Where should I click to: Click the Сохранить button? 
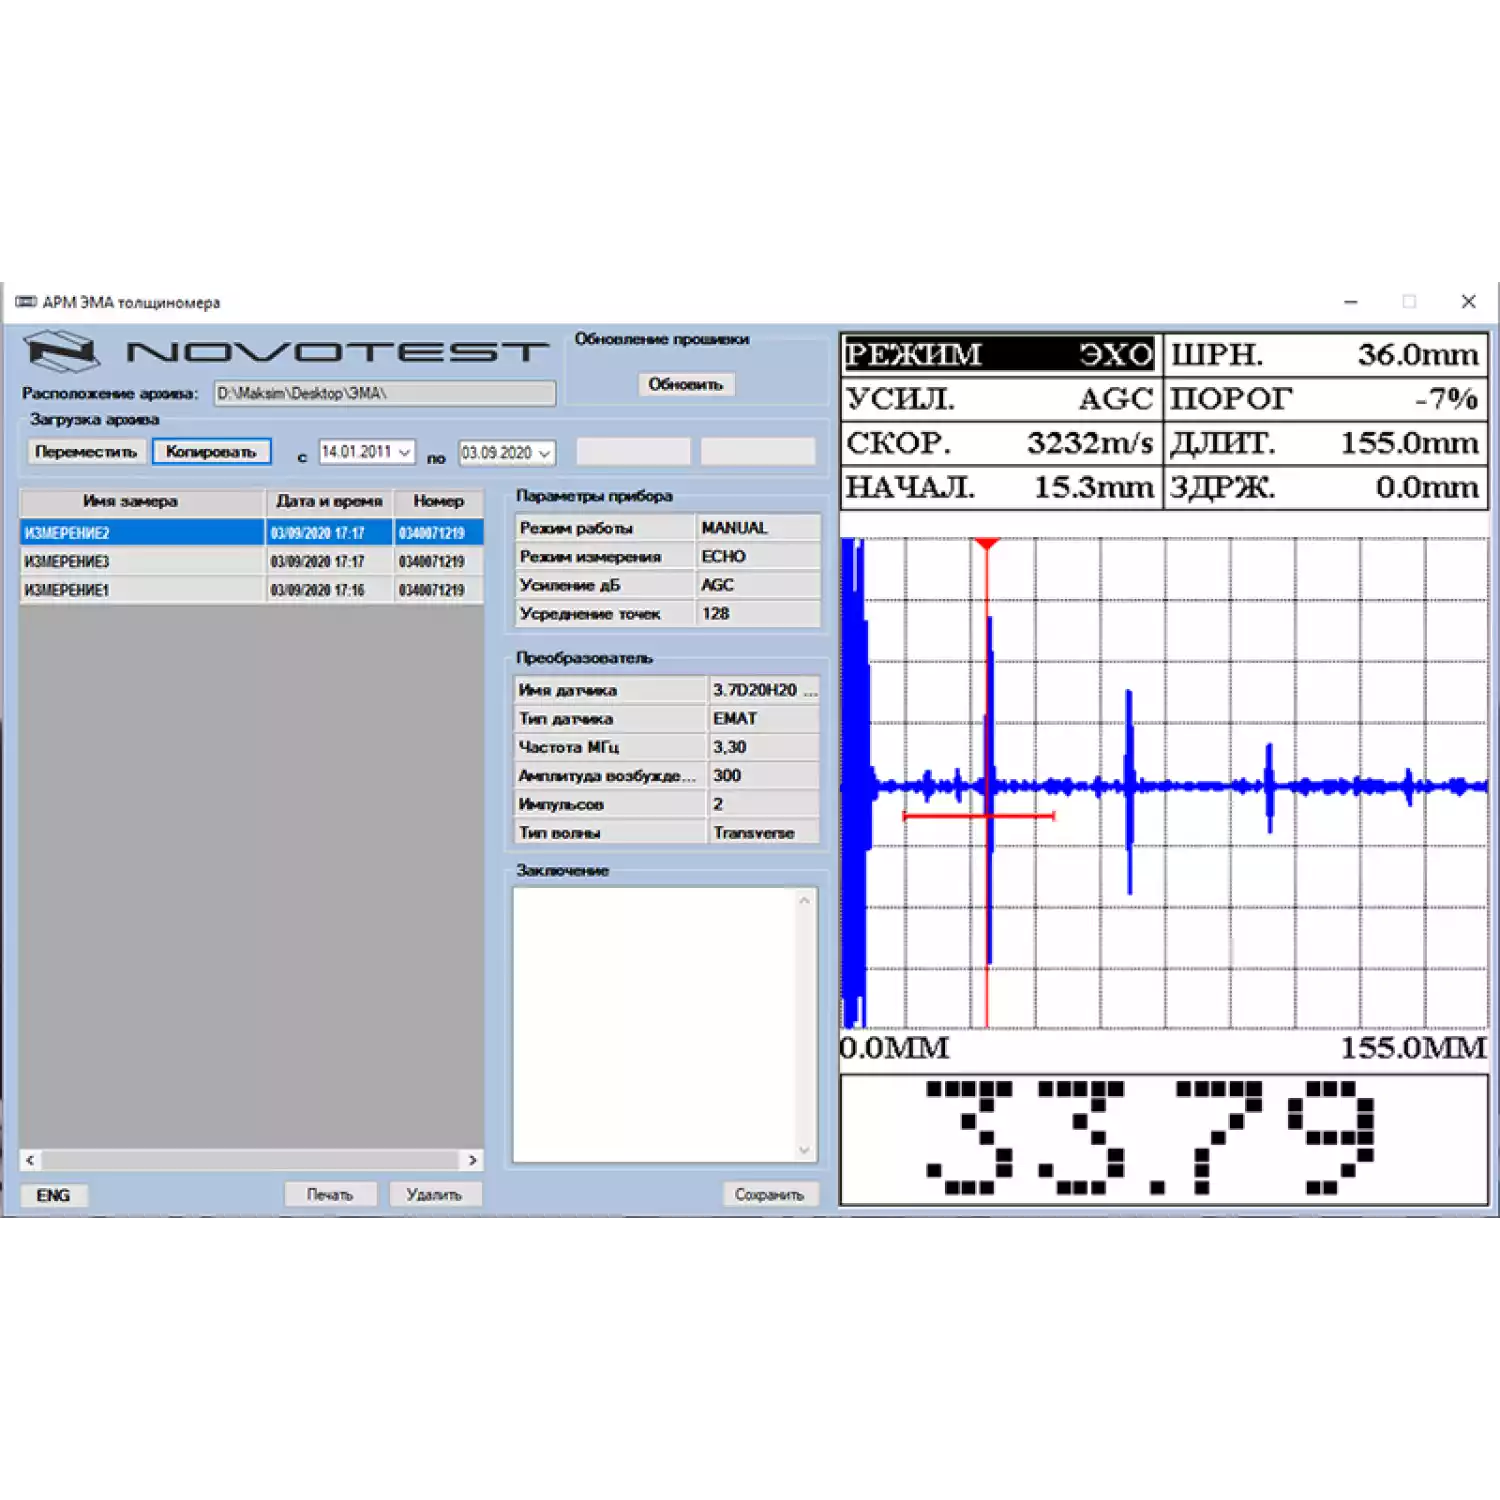point(769,1194)
